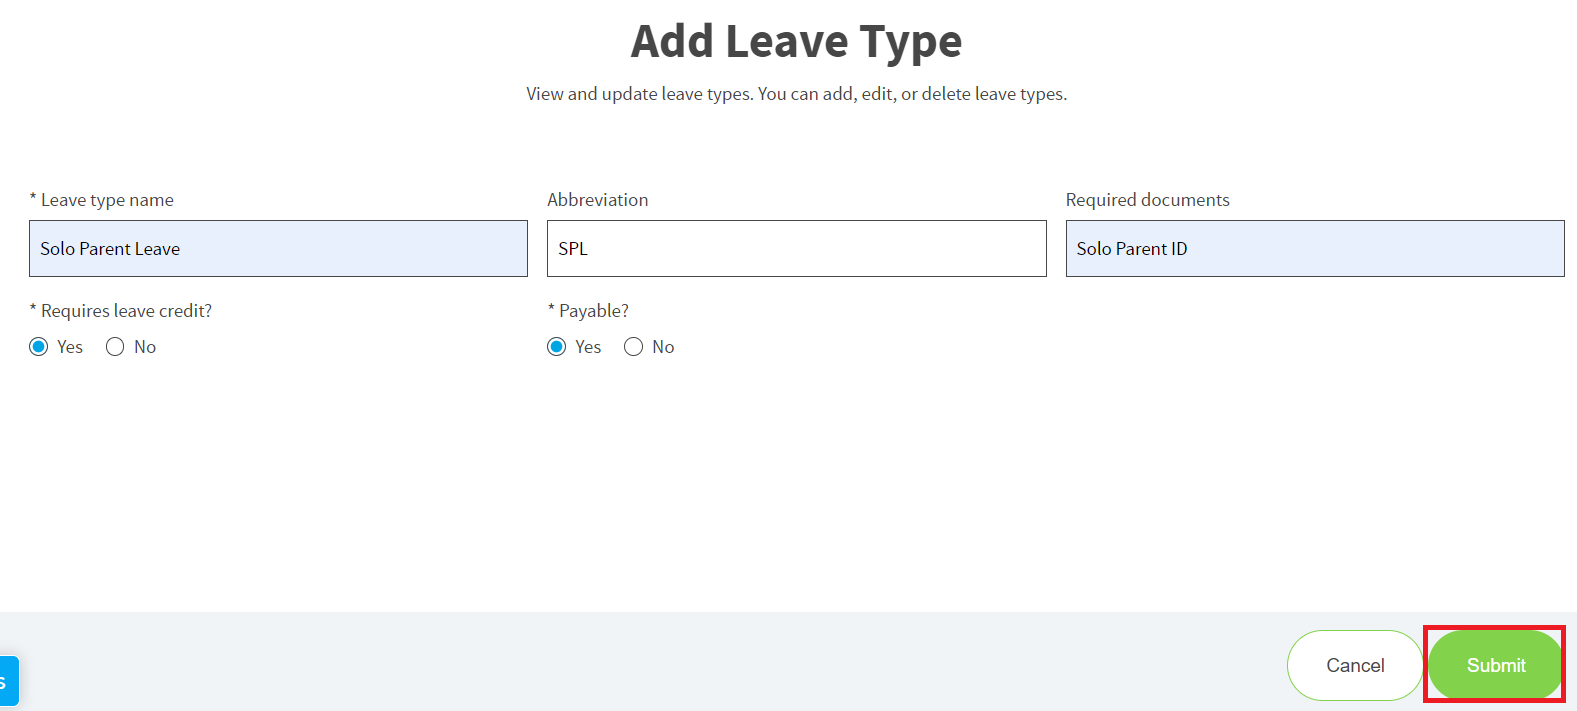Viewport: 1577px width, 711px height.
Task: Click the "Required documents" label text
Action: point(1148,200)
